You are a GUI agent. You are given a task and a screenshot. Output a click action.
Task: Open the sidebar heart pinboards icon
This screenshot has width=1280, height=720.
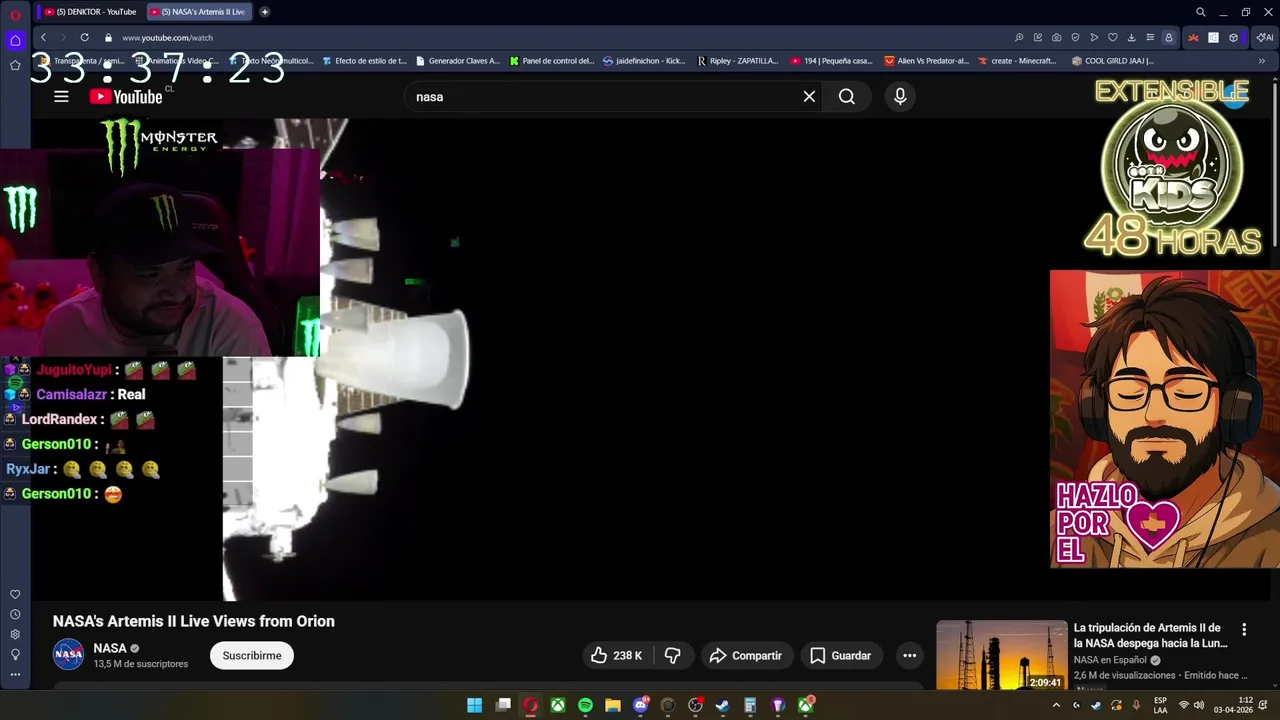[15, 594]
